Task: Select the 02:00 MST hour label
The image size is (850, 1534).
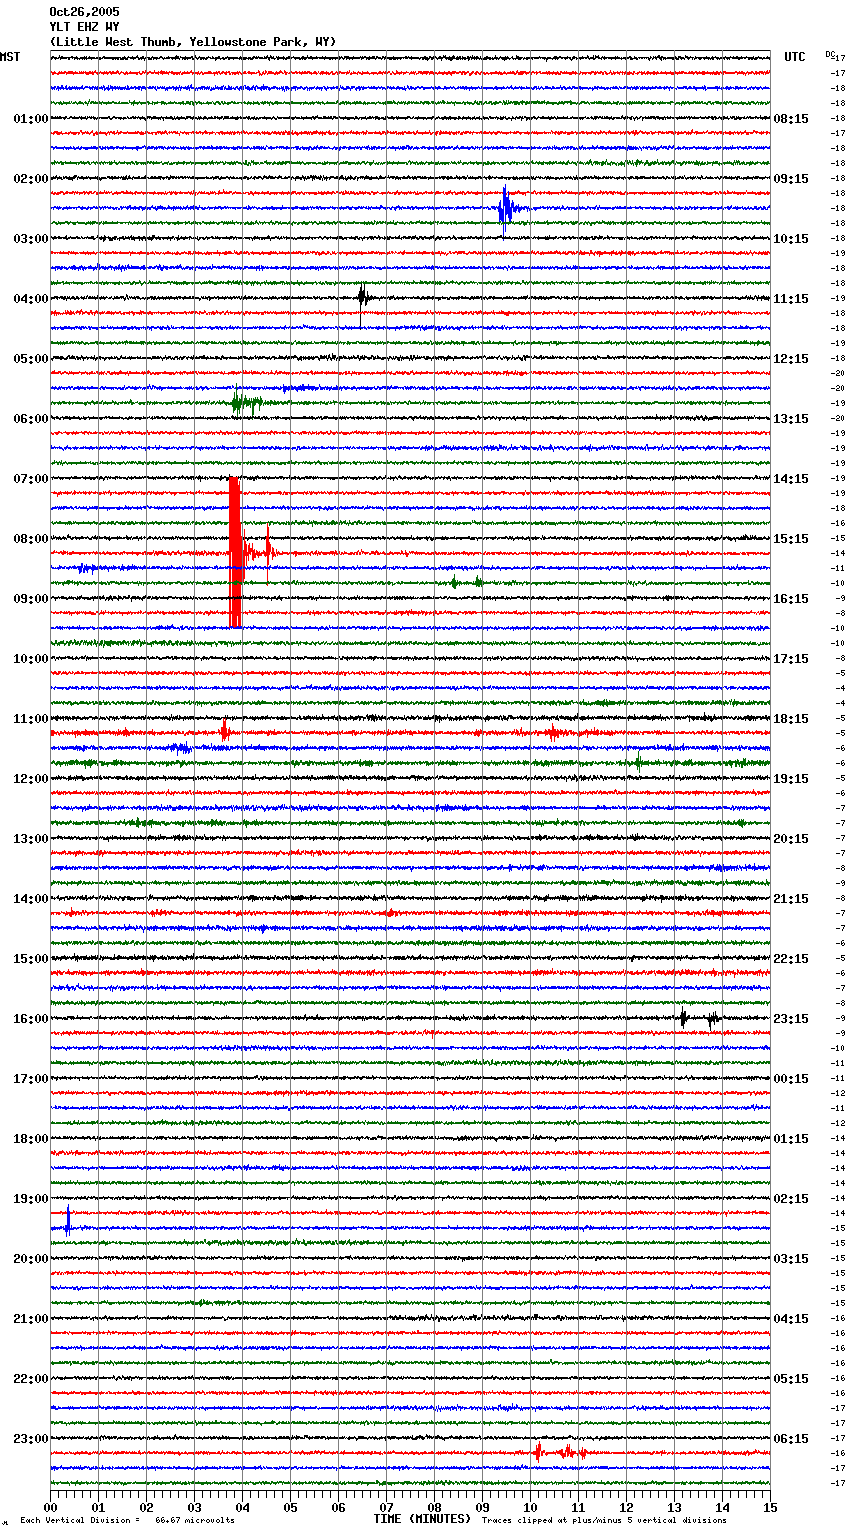Action: tap(30, 179)
